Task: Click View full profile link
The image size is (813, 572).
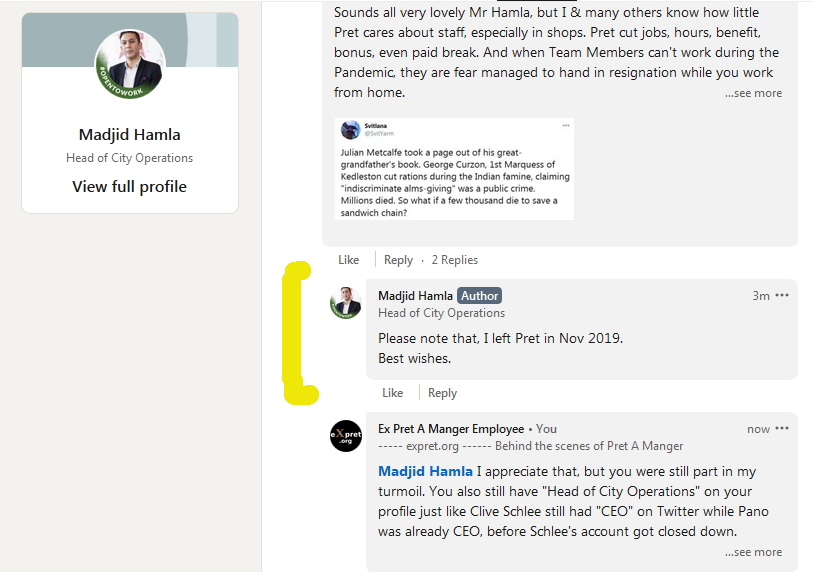Action: [x=129, y=187]
